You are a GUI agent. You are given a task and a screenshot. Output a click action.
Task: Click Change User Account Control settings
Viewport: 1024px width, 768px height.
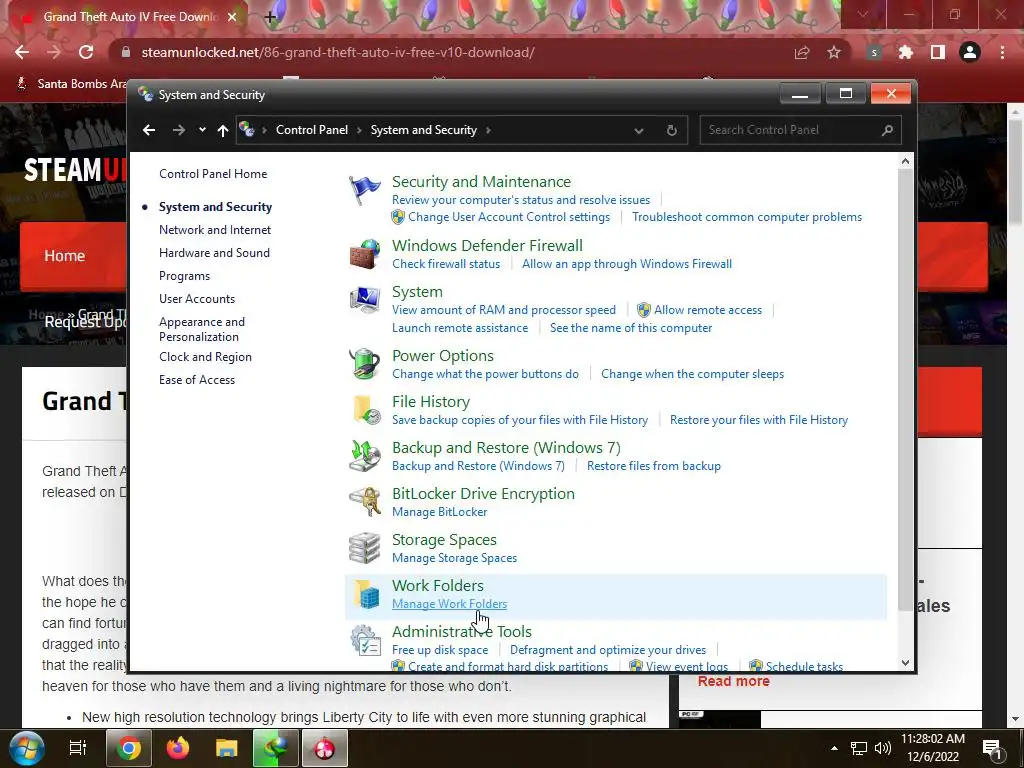coord(509,217)
